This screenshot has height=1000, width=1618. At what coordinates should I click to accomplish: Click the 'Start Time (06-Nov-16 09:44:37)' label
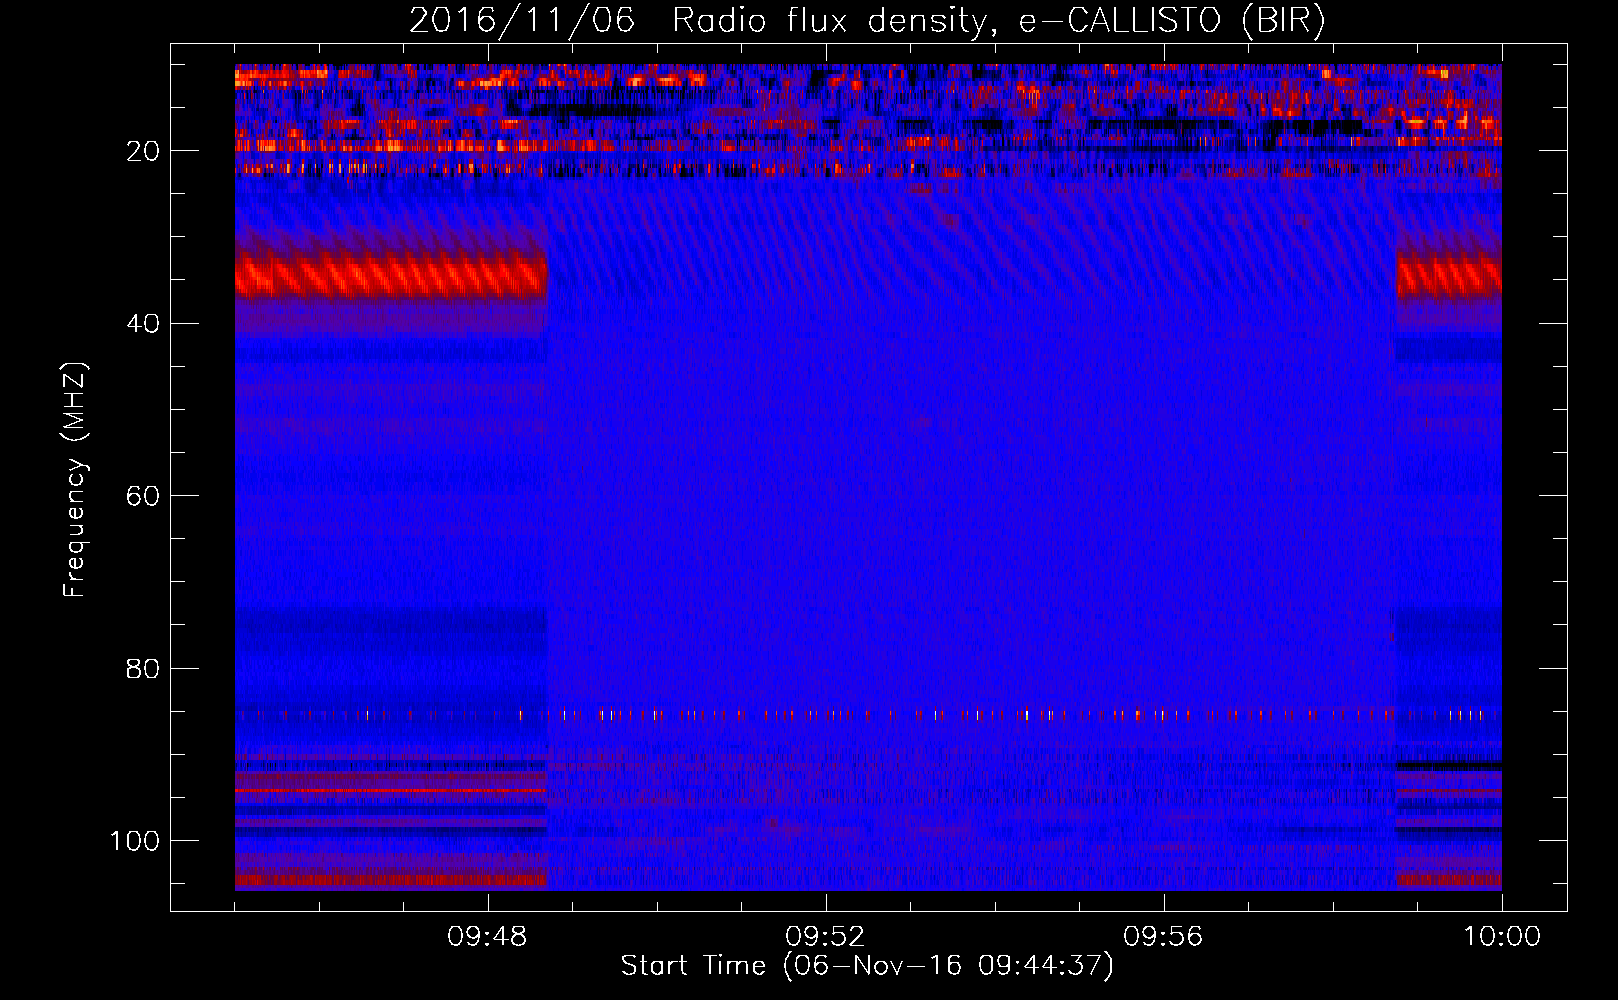[867, 966]
